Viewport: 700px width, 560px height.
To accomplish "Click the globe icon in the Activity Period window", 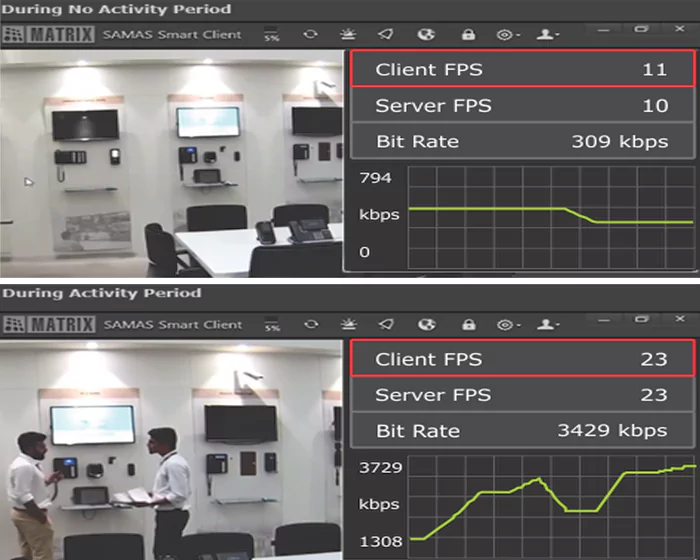I will (427, 324).
